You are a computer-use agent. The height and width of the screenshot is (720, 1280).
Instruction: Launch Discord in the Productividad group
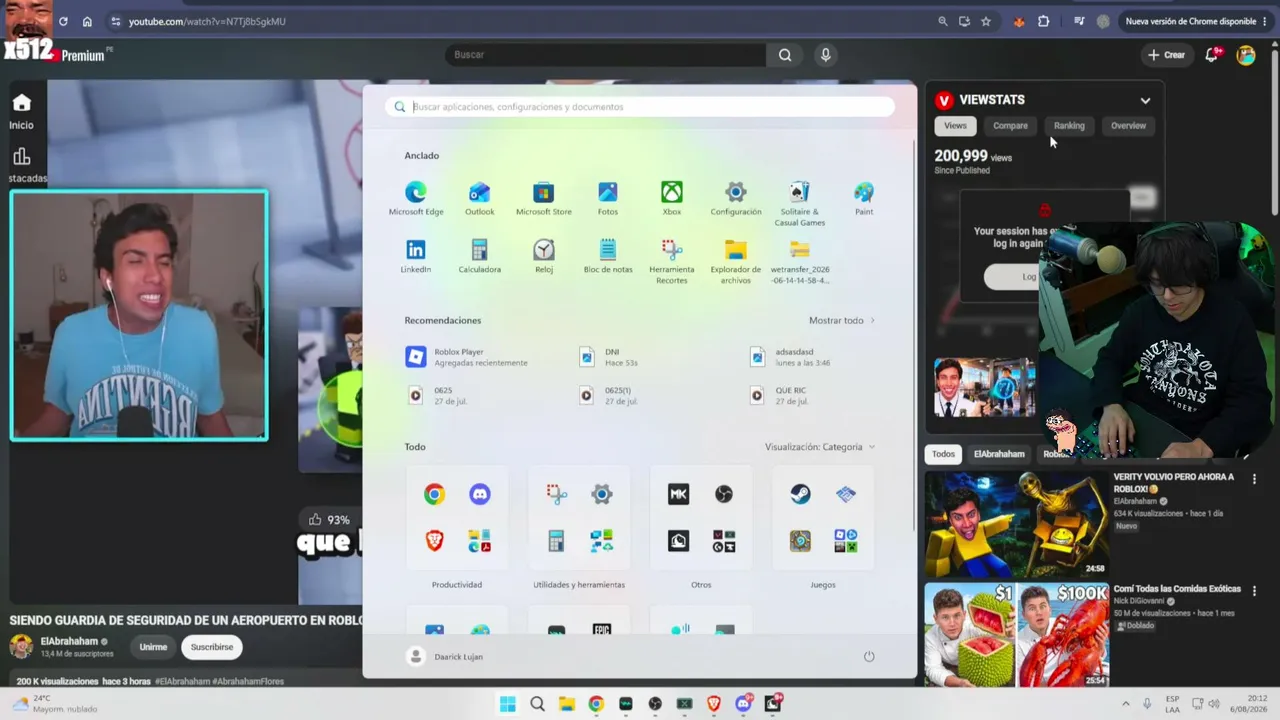tap(480, 494)
